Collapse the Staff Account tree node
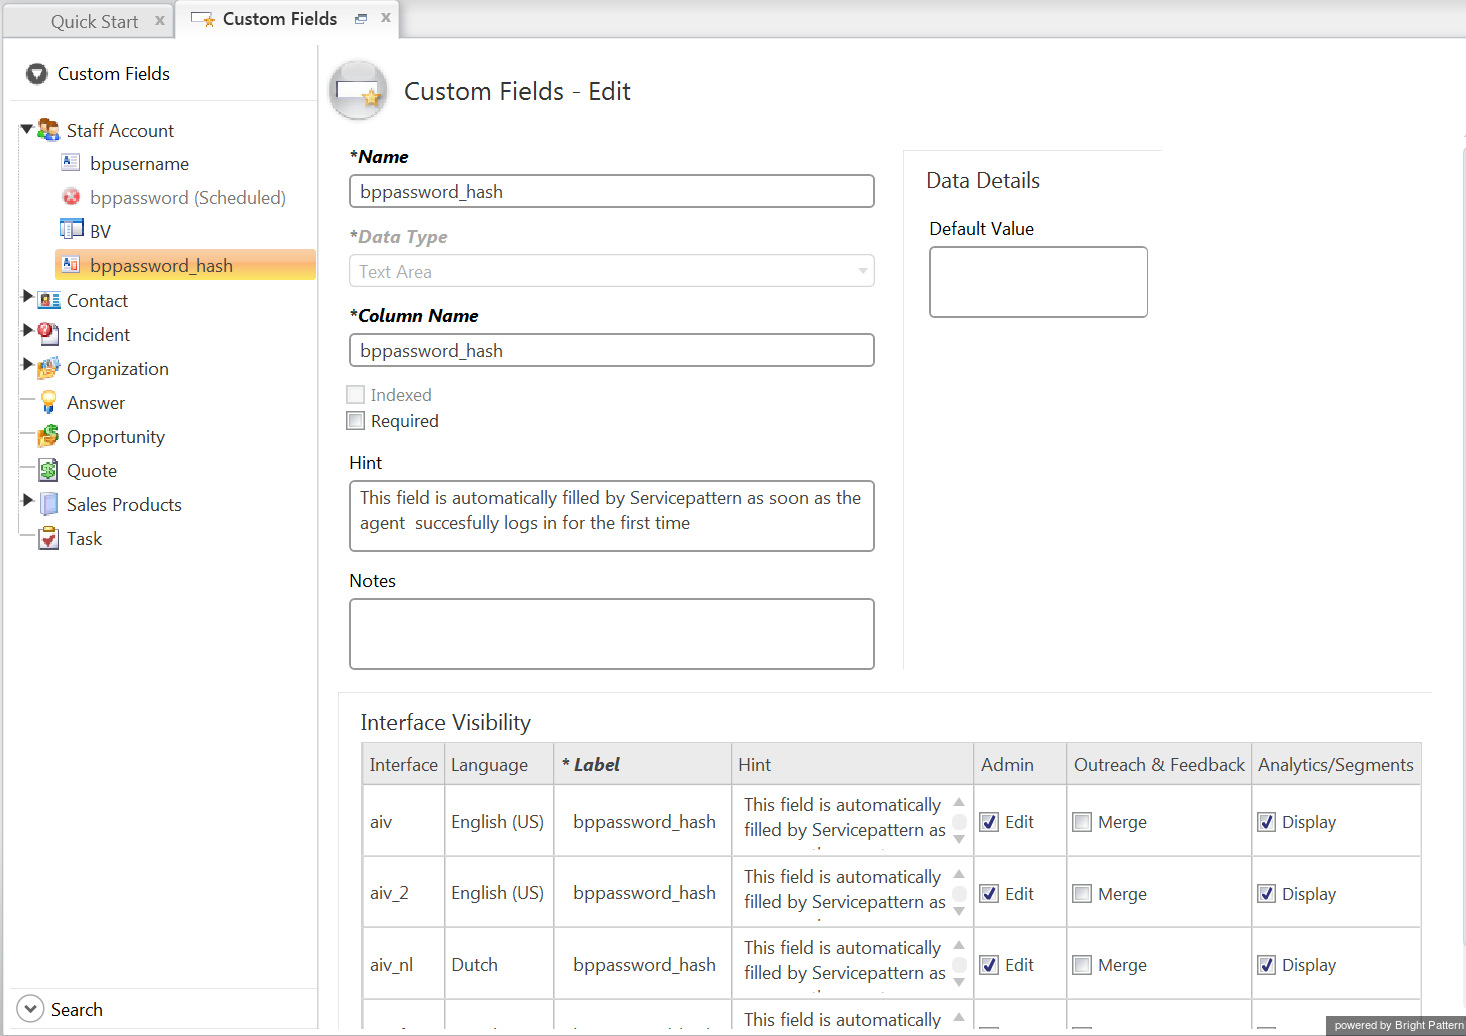 26,129
